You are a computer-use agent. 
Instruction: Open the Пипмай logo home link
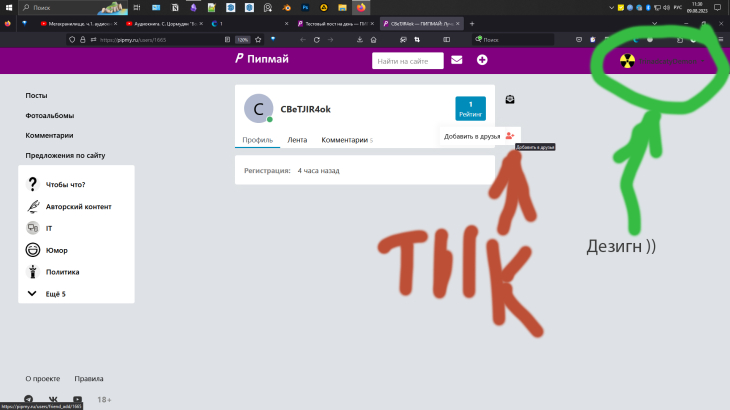point(262,59)
